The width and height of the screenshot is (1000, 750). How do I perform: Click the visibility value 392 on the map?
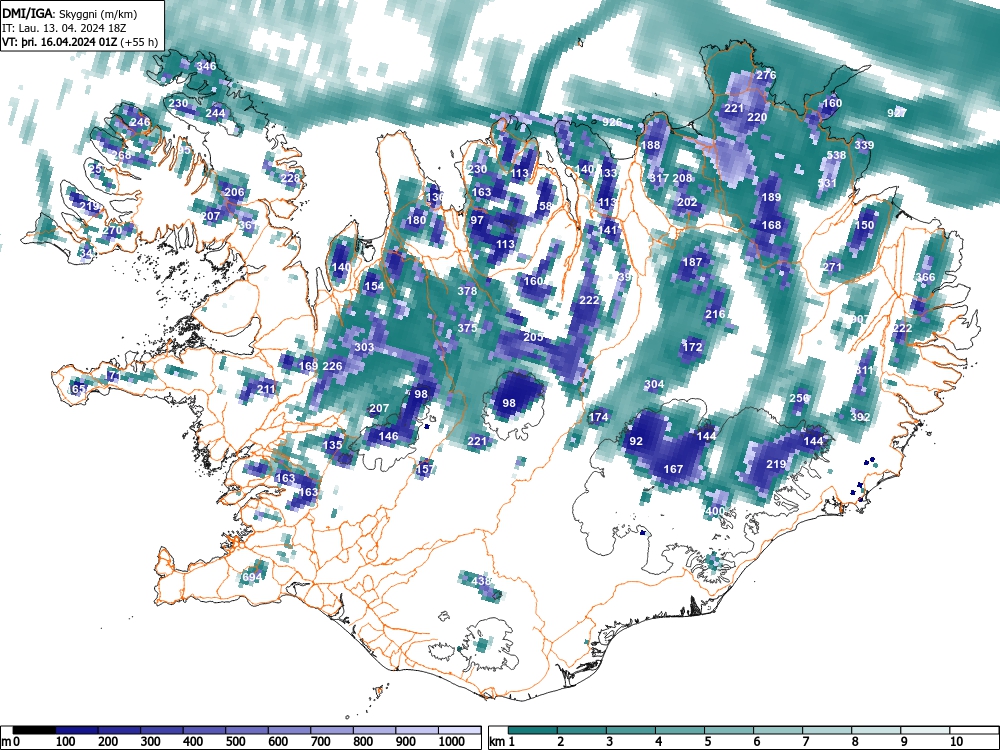coord(860,417)
